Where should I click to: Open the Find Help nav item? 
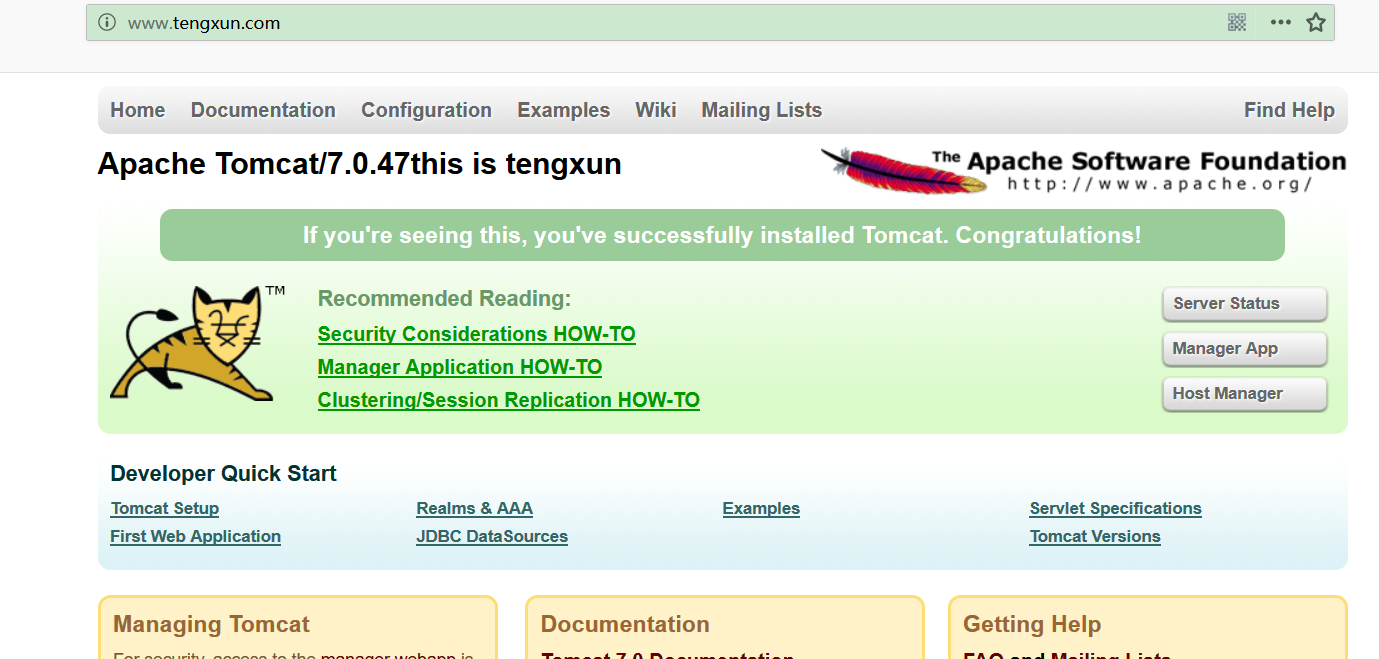pos(1289,110)
